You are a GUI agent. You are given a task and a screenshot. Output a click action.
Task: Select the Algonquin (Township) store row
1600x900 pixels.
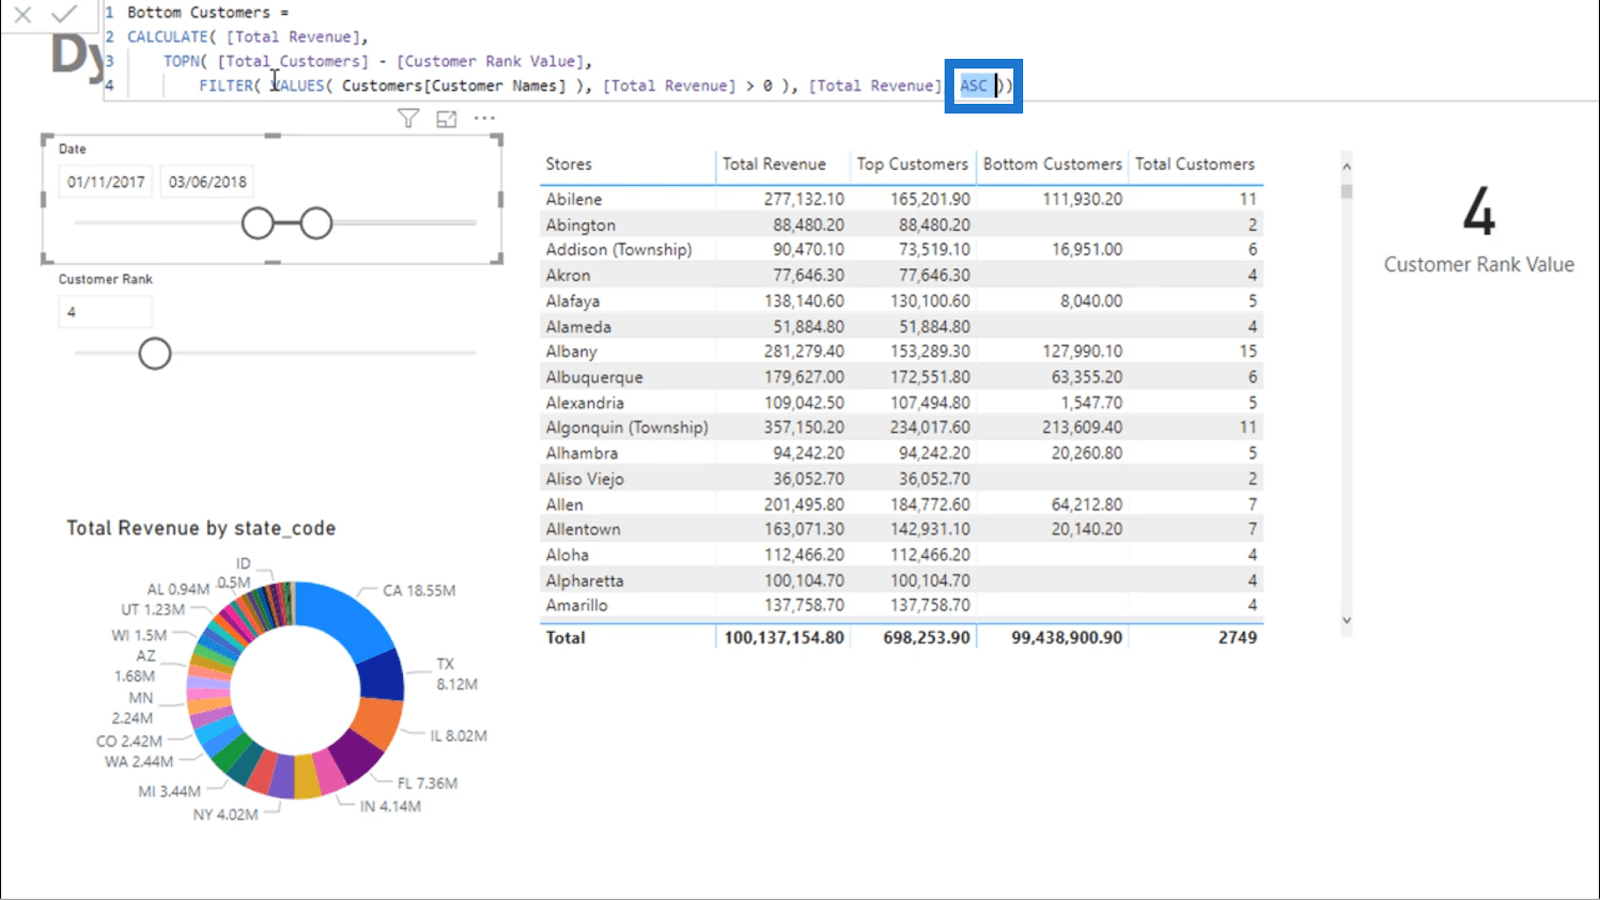point(901,427)
